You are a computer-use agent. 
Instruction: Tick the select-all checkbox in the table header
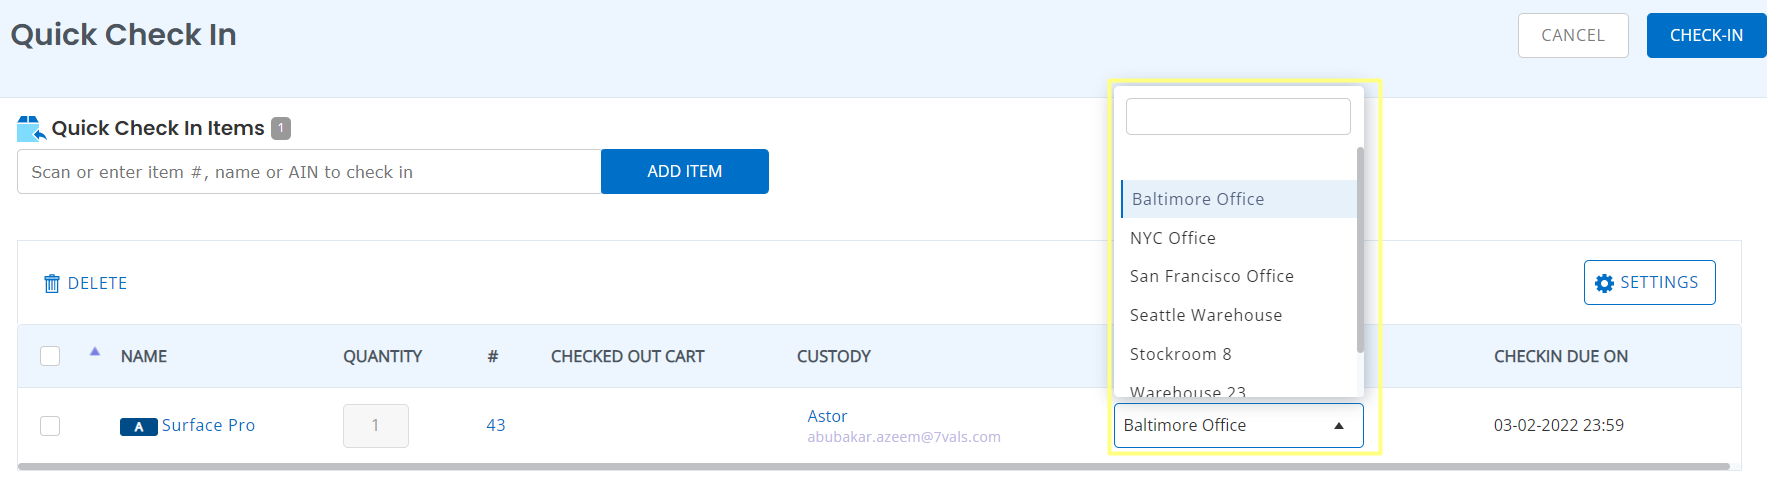[x=50, y=356]
